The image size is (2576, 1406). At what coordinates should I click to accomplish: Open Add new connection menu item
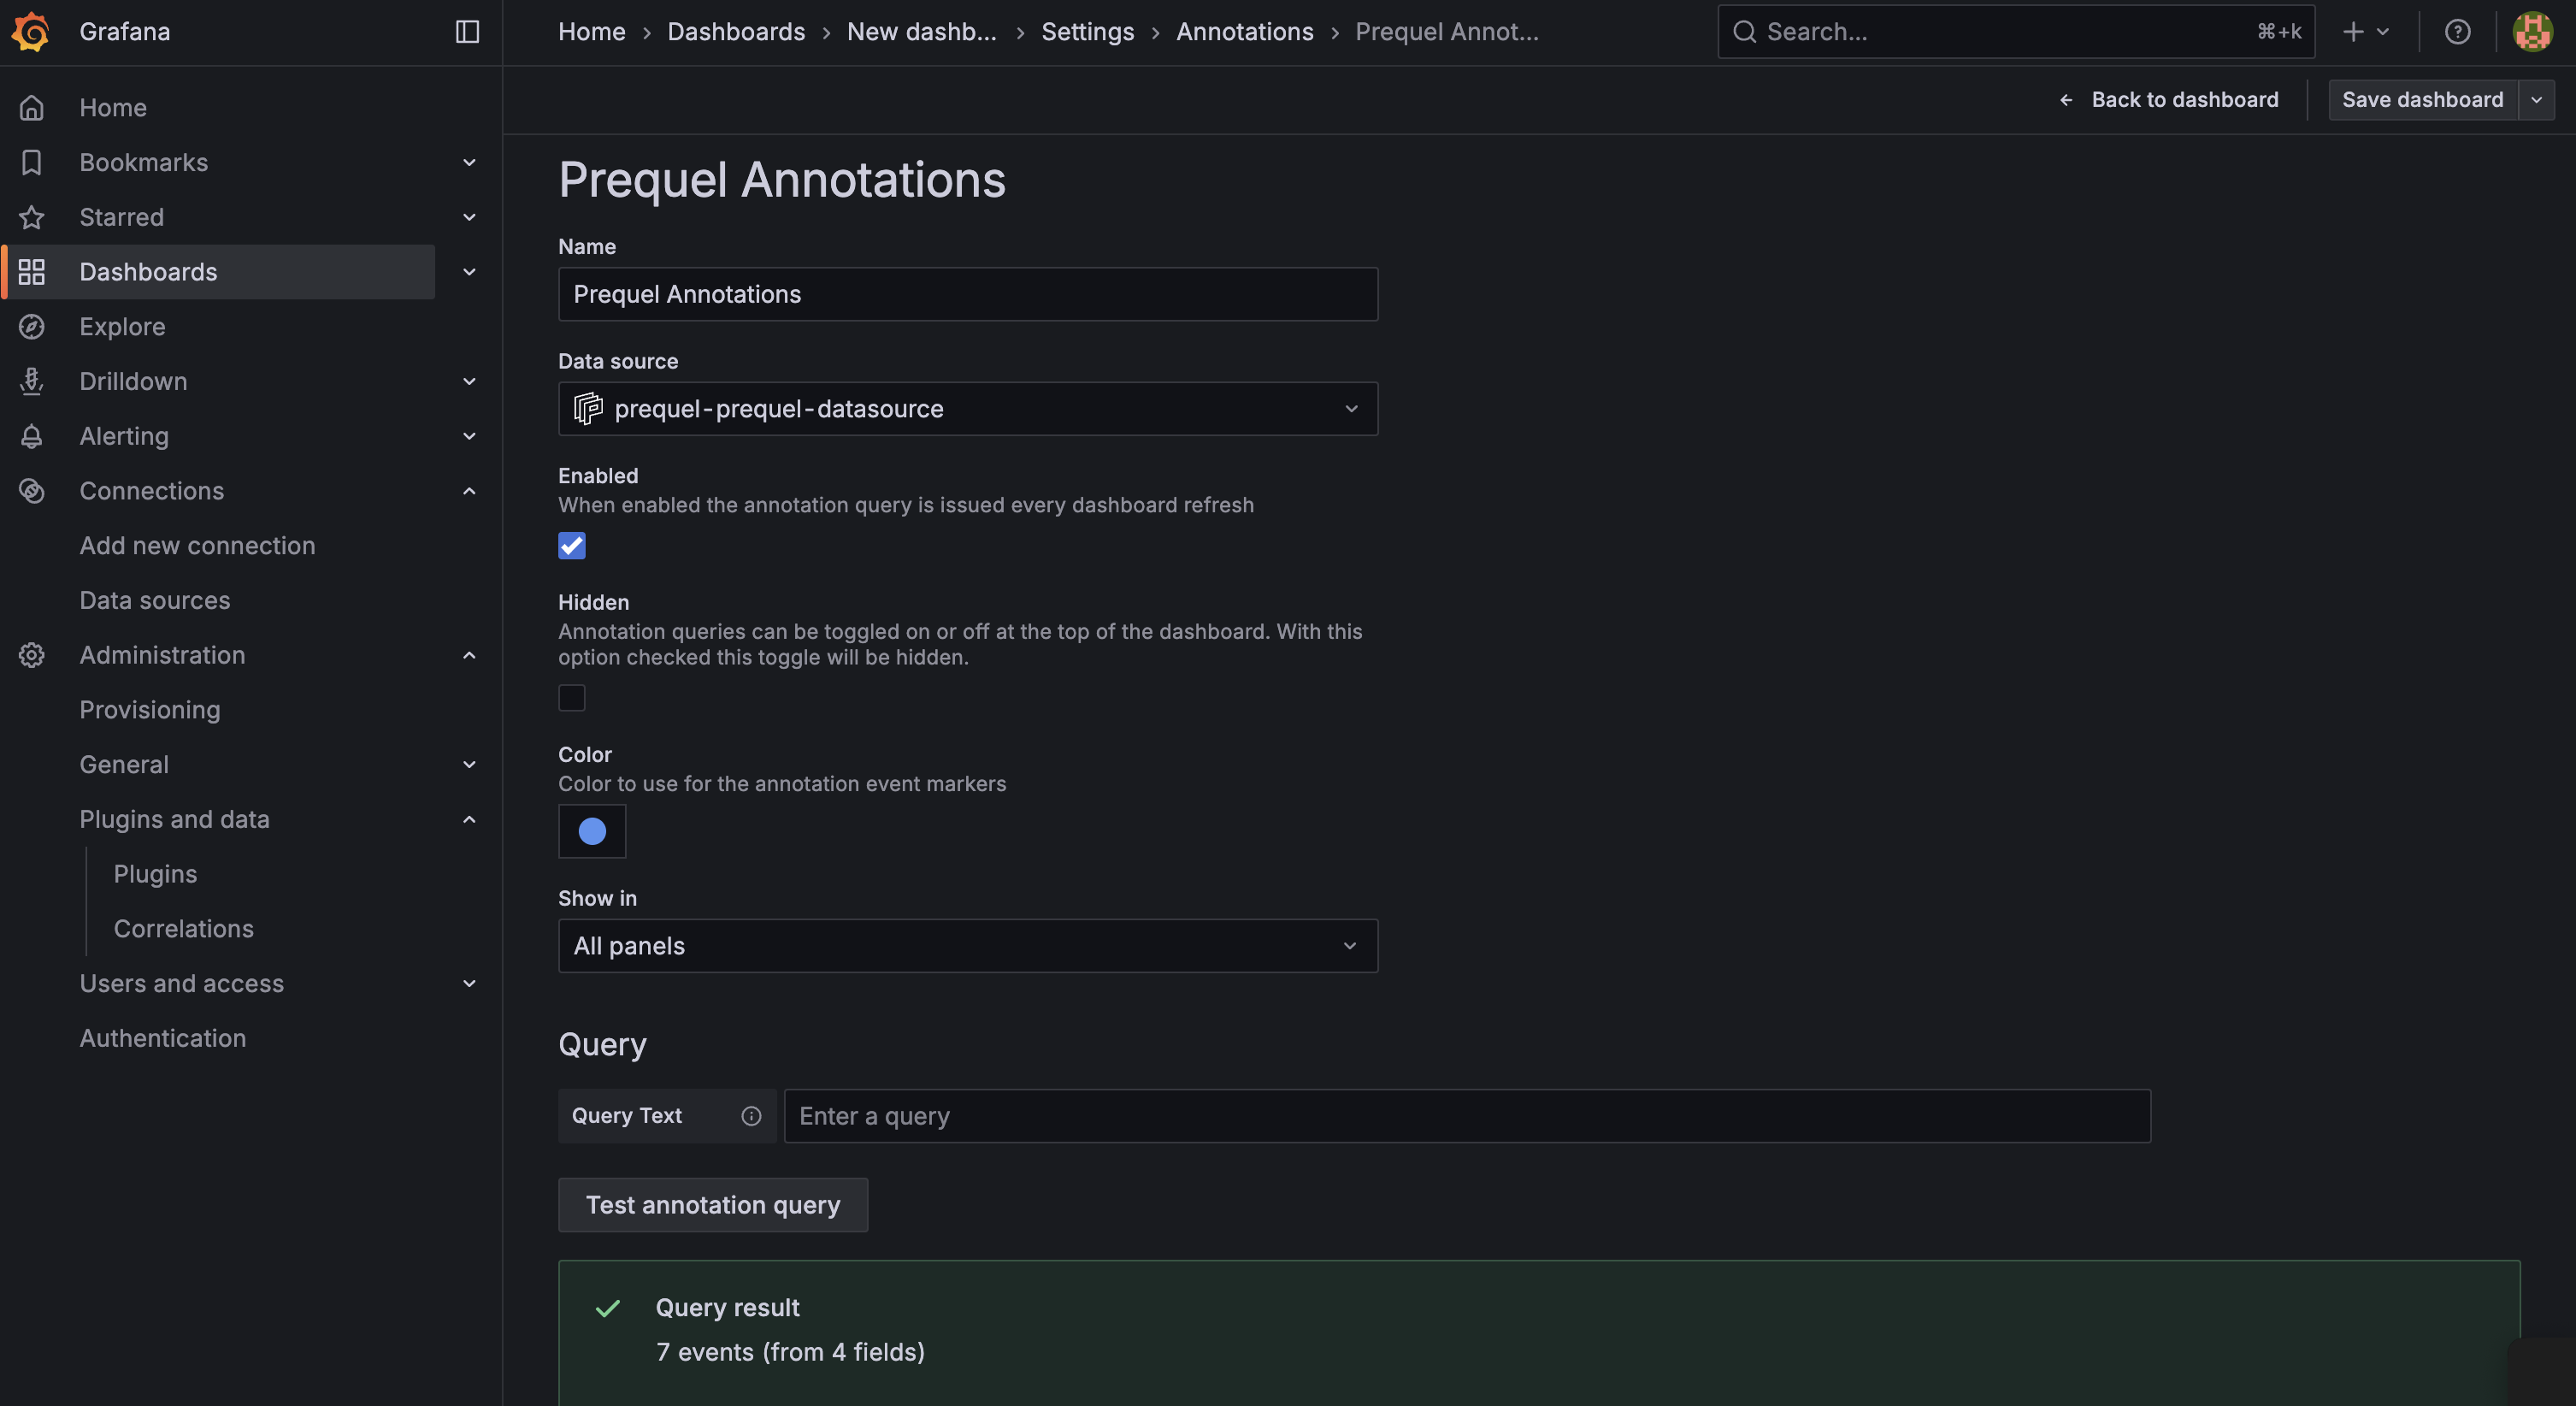click(197, 546)
